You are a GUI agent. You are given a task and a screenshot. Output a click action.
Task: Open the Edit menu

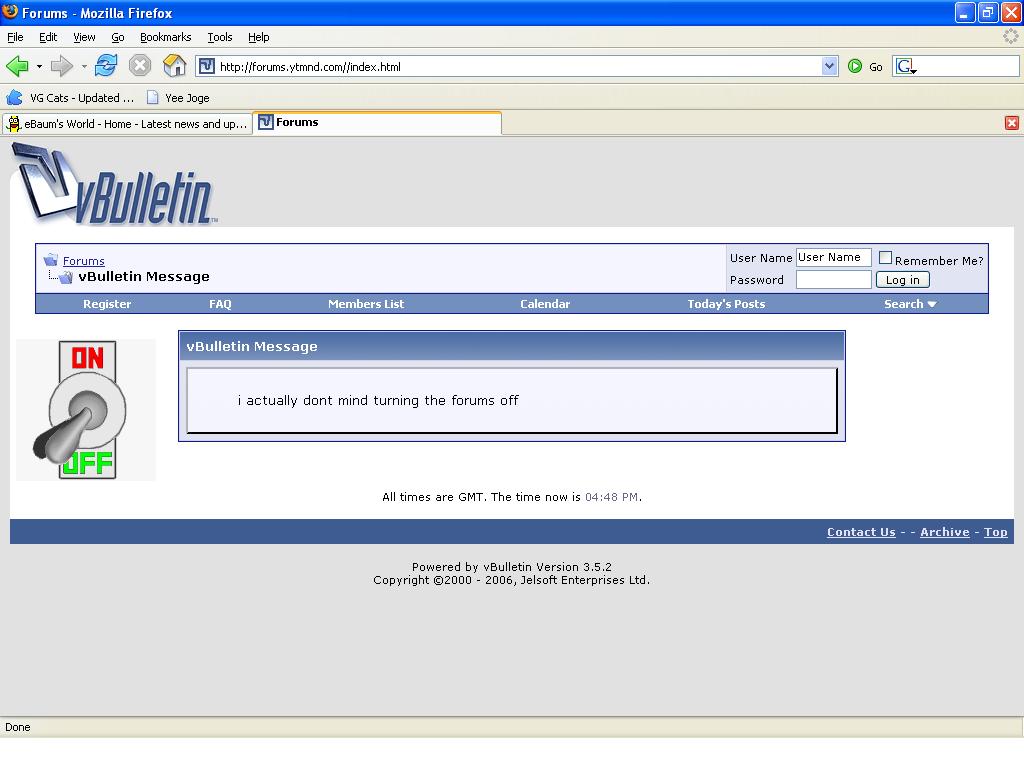[x=48, y=37]
